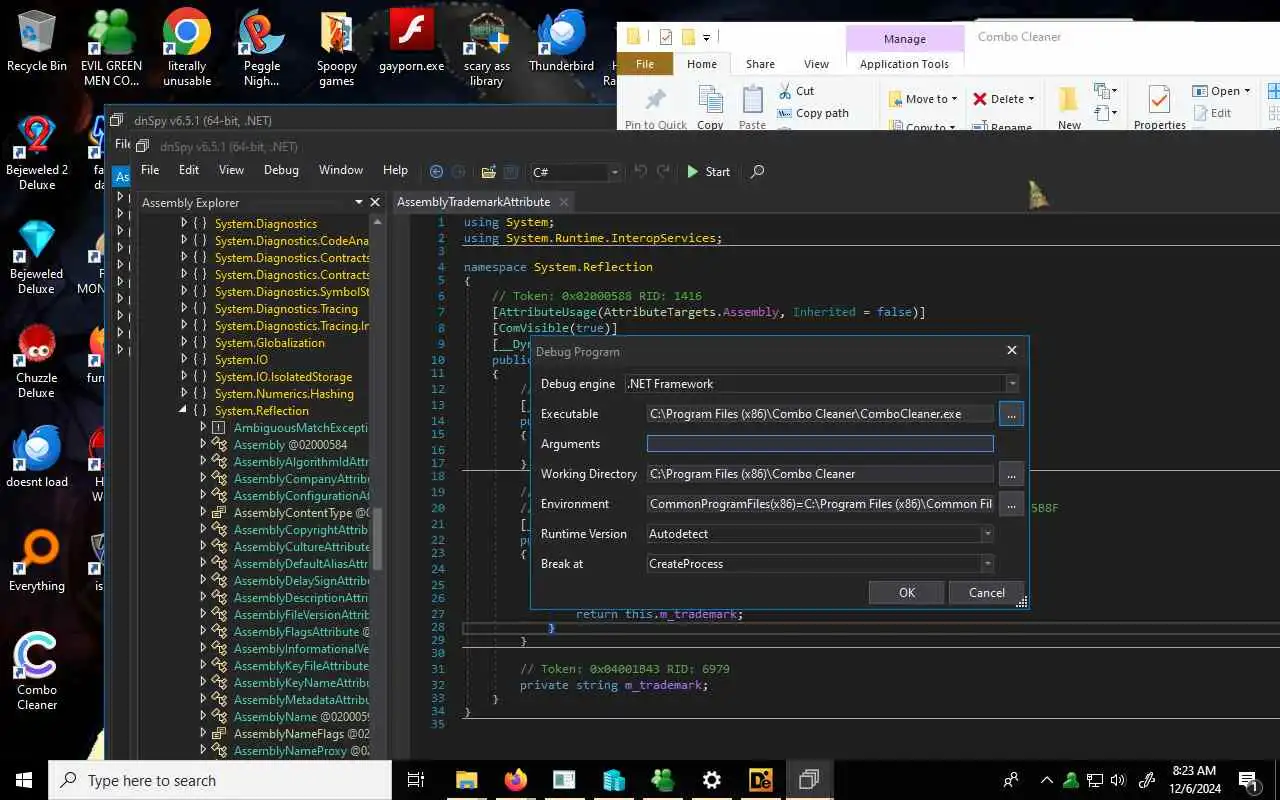Select the System.Numerics.Hashing tree item
Image resolution: width=1280 pixels, height=800 pixels.
(x=283, y=393)
